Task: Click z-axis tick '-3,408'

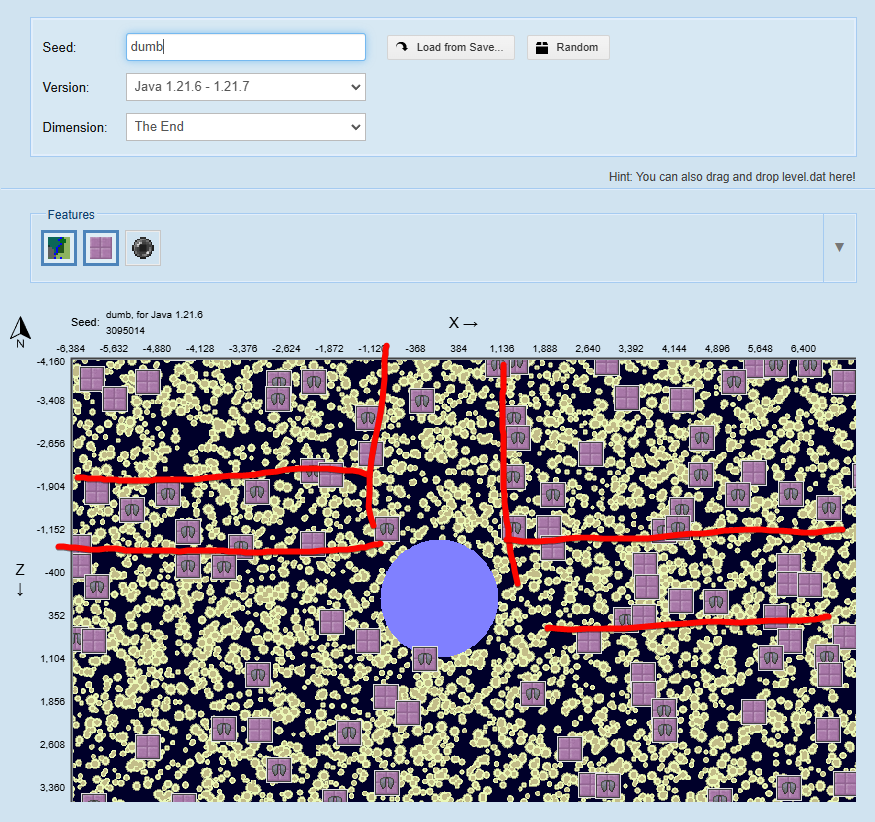Action: click(51, 401)
